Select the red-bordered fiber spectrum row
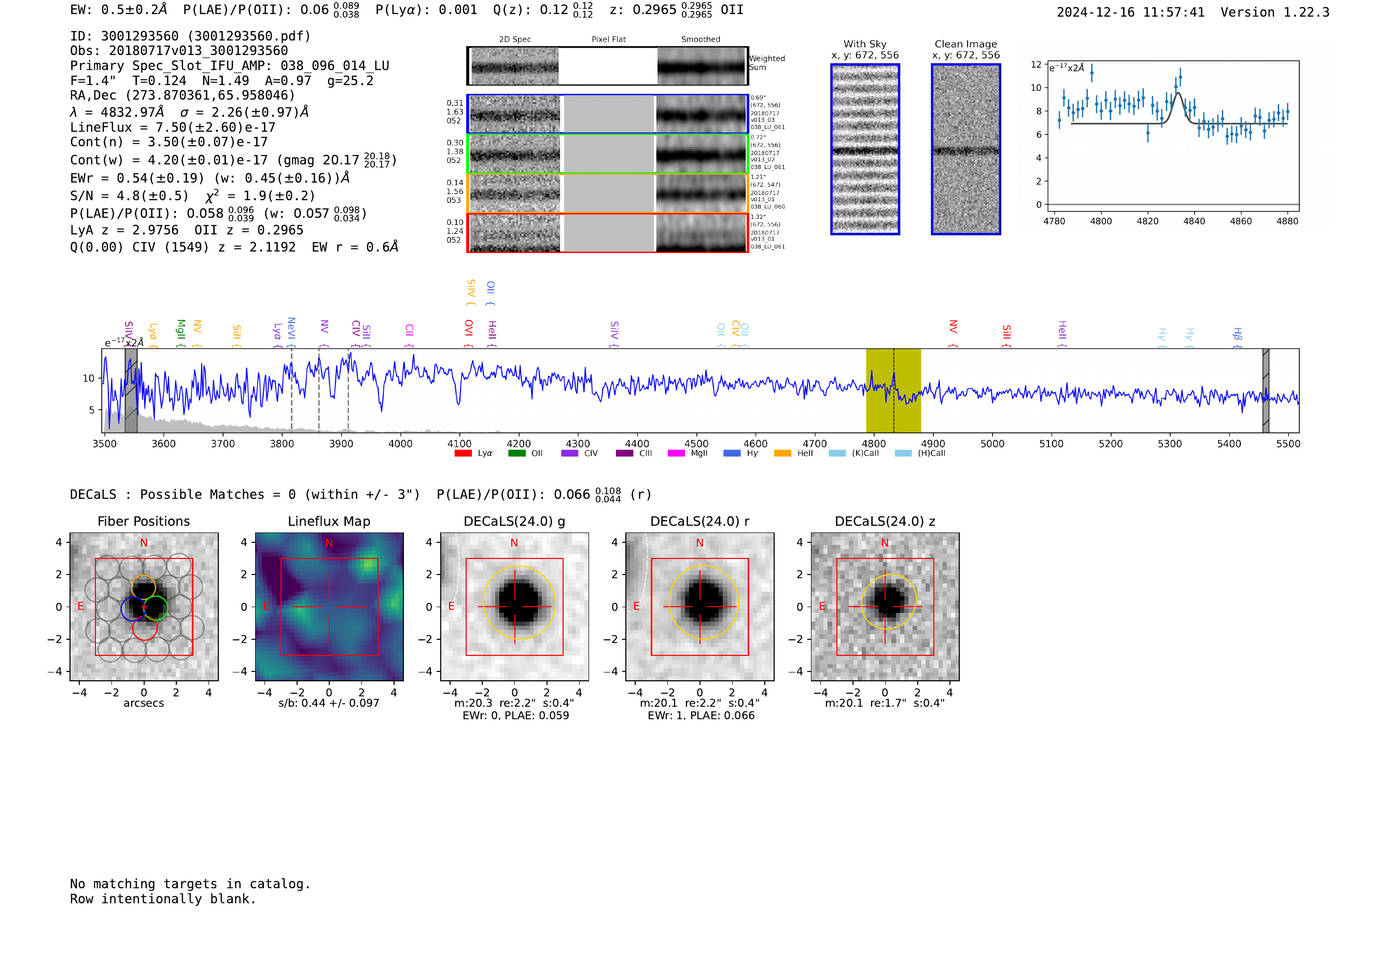 pos(608,232)
